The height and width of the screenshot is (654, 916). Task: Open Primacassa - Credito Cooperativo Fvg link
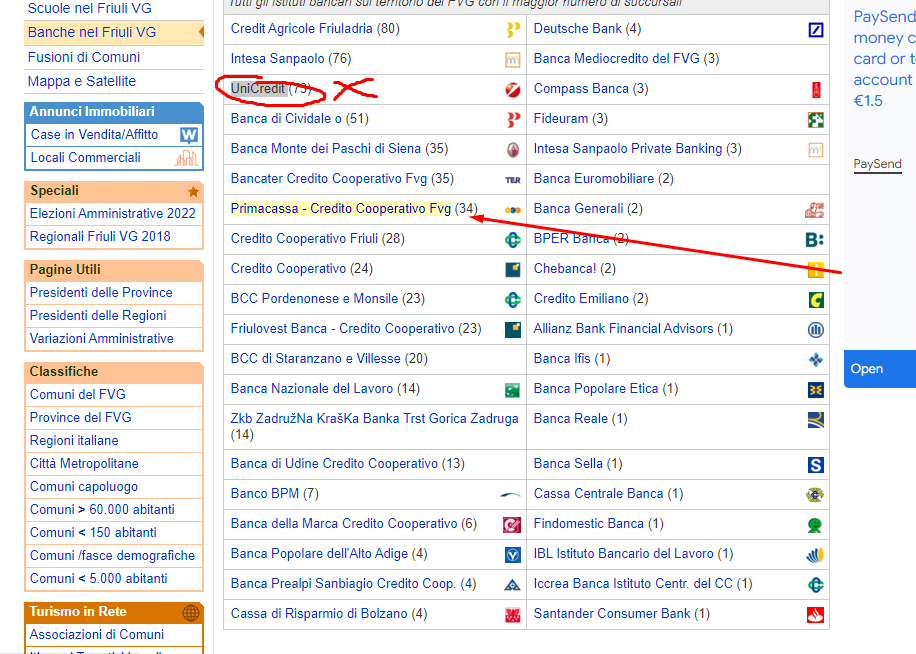pos(341,209)
